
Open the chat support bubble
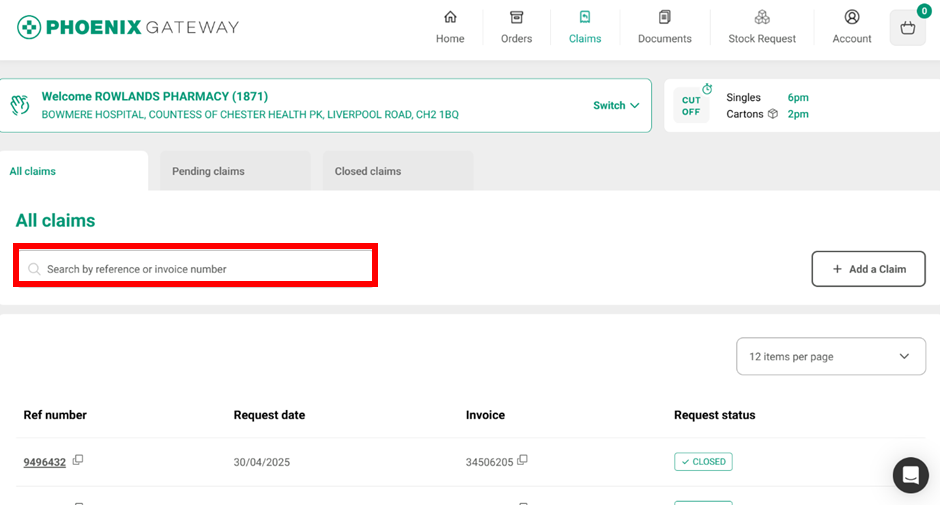pyautogui.click(x=910, y=475)
